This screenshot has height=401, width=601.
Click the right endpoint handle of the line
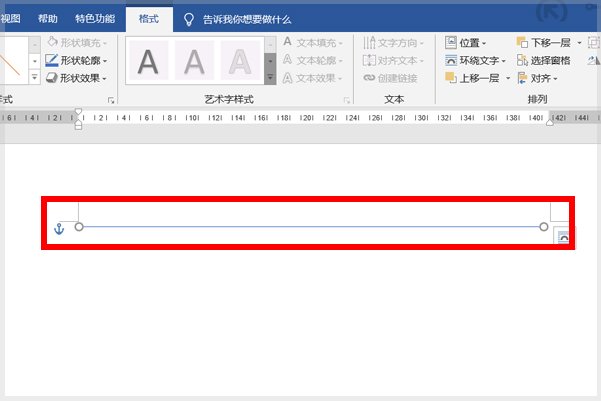(x=544, y=227)
